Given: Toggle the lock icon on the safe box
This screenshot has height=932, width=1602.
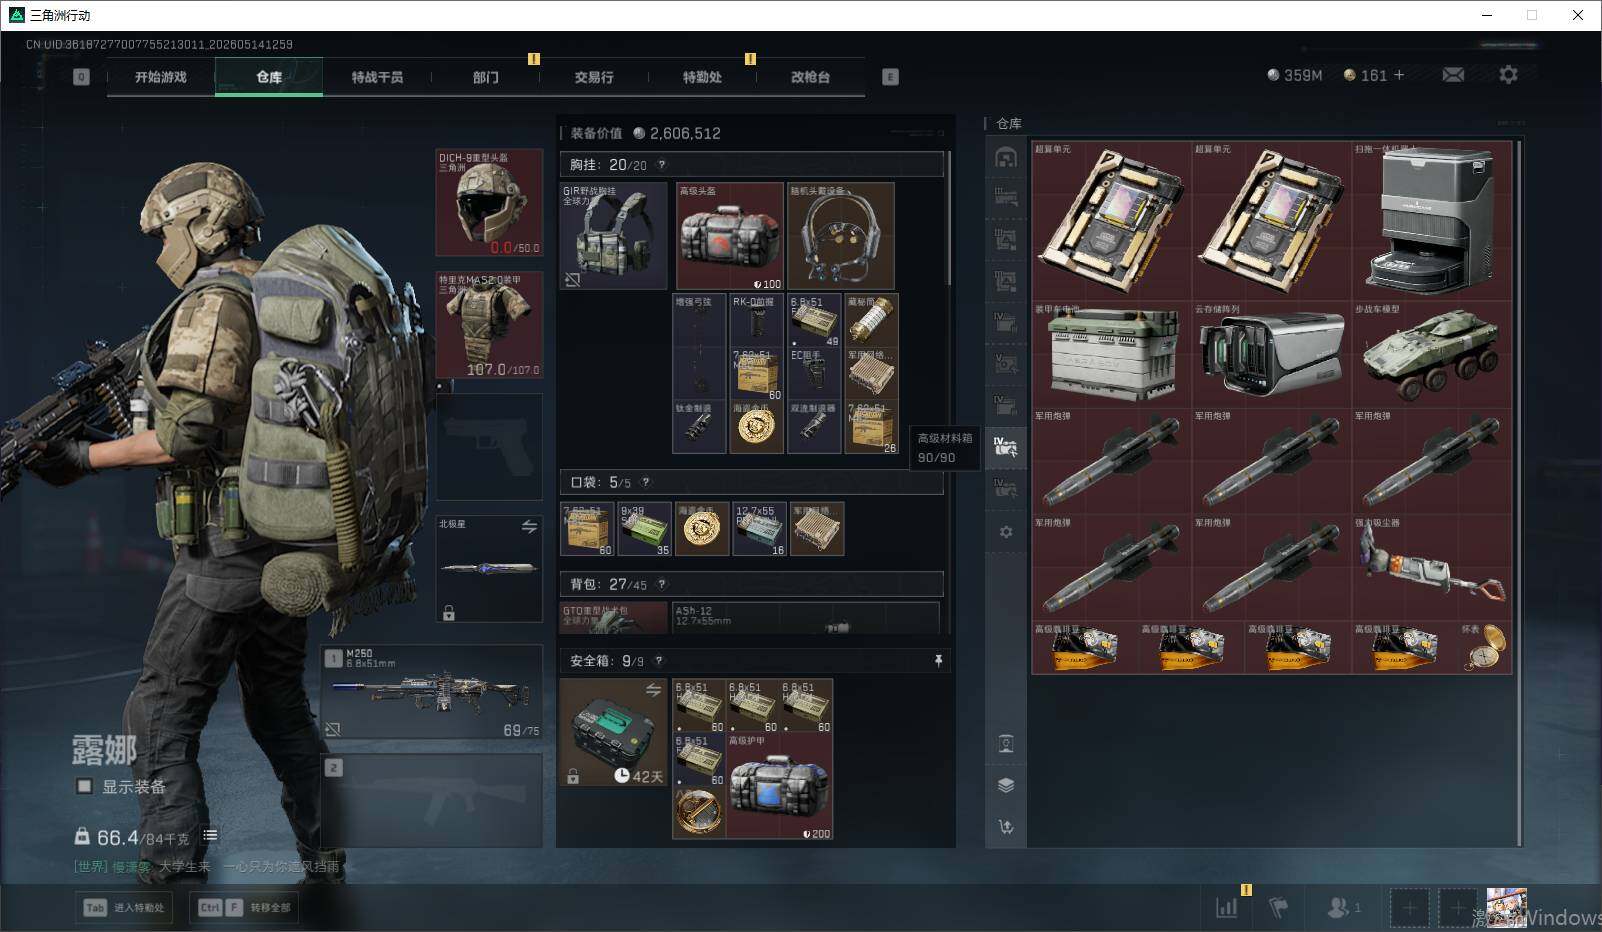Looking at the screenshot, I should 573,776.
